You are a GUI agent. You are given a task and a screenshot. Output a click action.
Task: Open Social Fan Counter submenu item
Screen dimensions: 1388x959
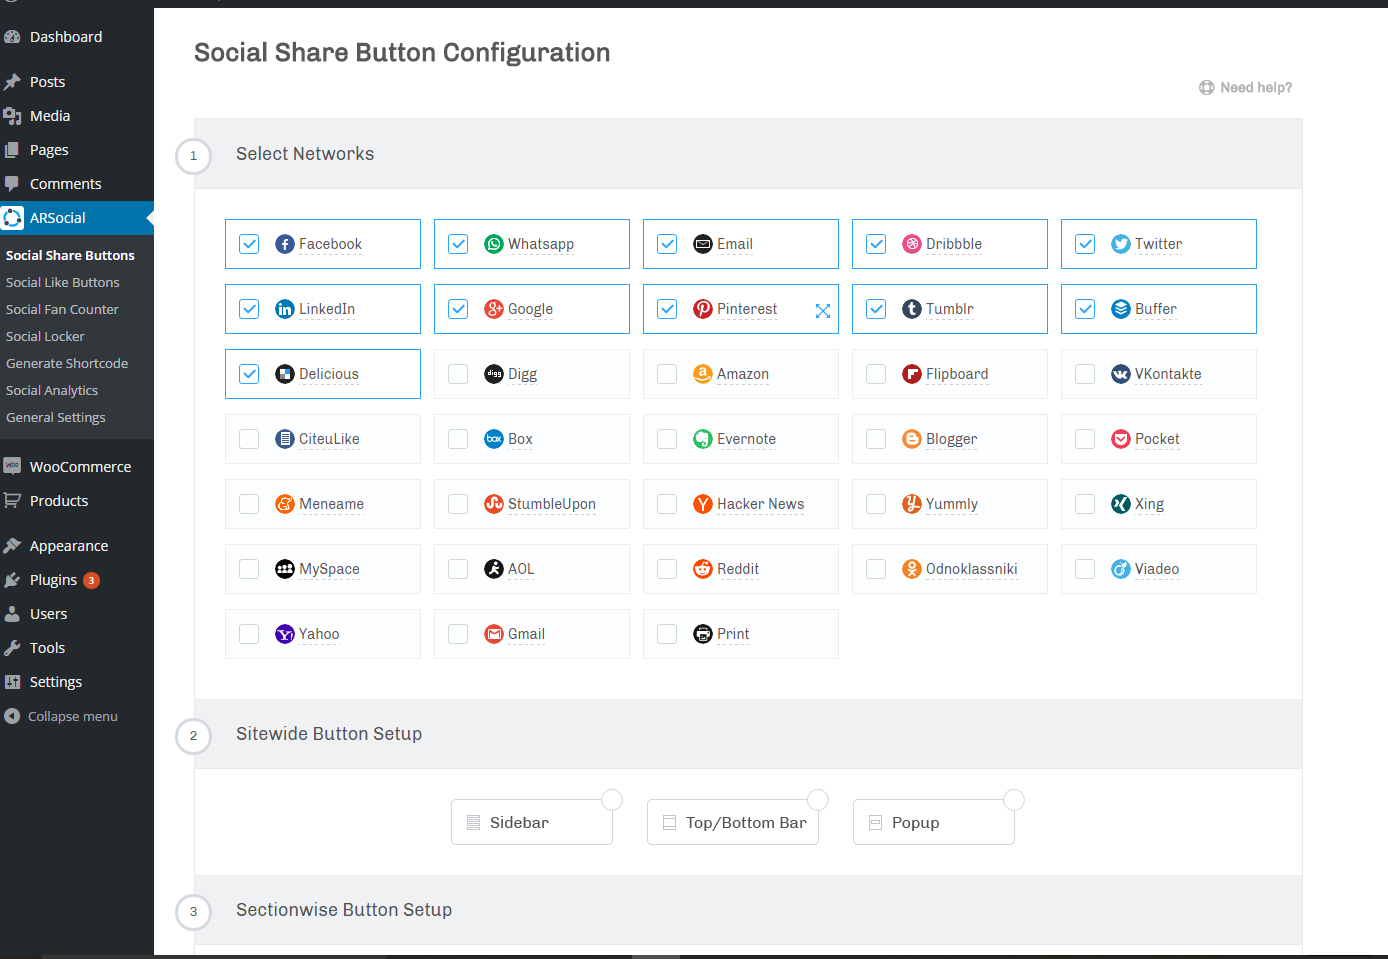62,310
